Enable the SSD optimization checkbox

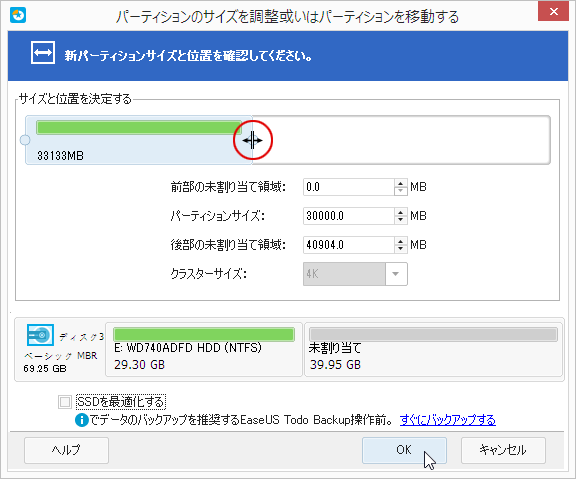65,402
